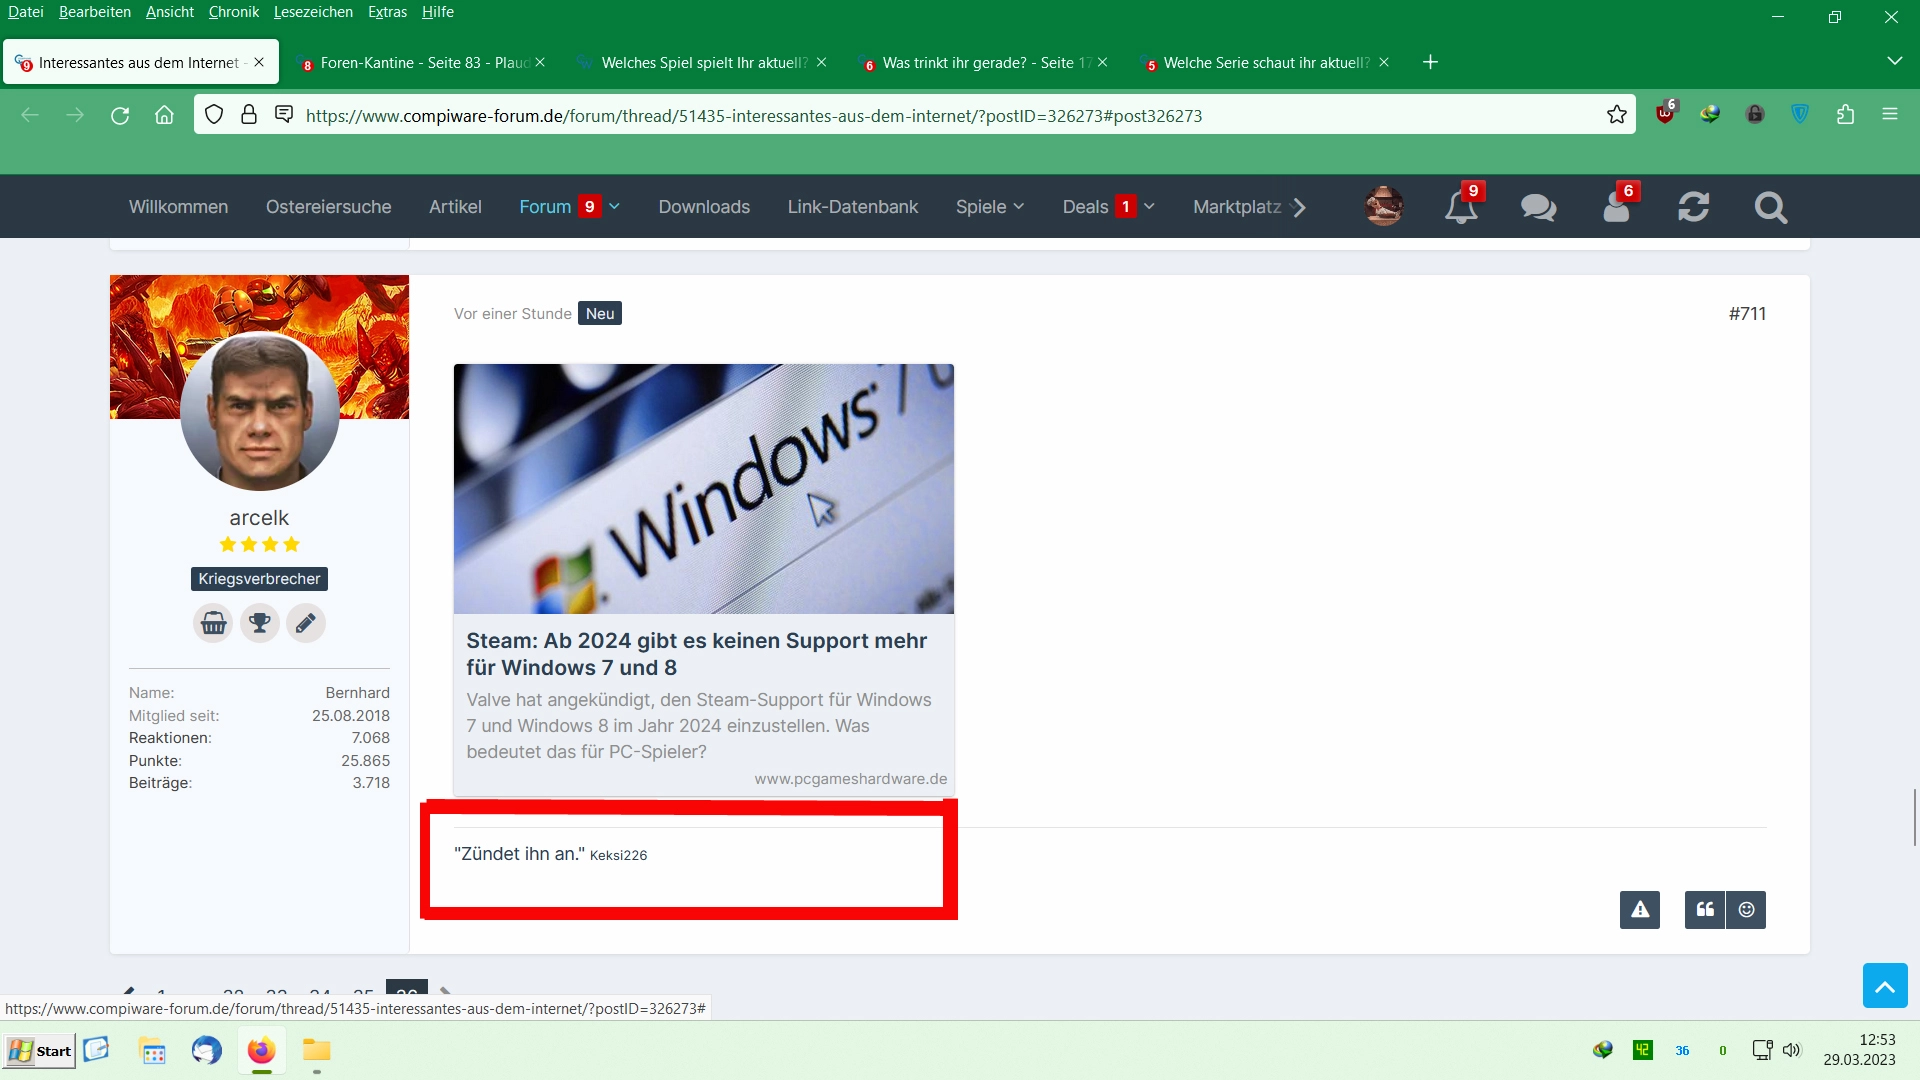Screen dimensions: 1920x1080
Task: Open the Marktplatz section
Action: pos(1236,207)
